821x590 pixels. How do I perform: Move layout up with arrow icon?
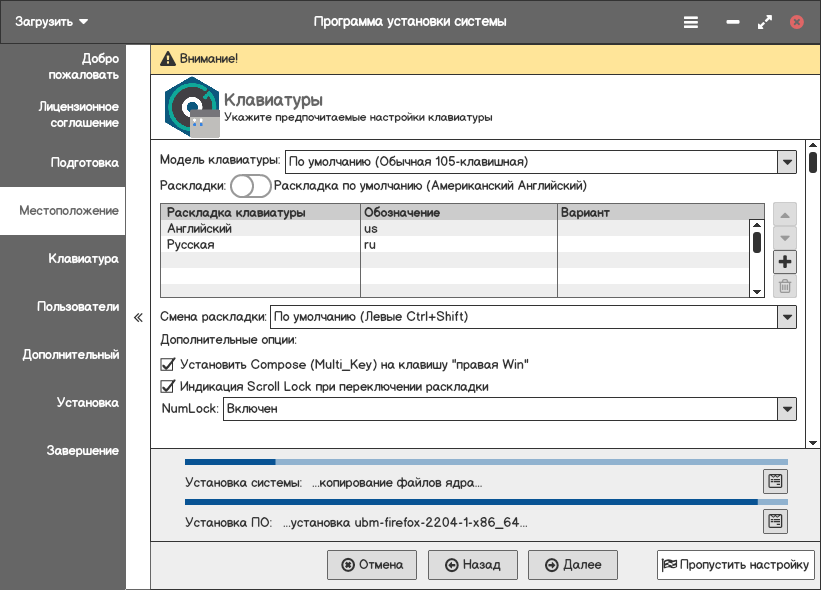(x=785, y=215)
